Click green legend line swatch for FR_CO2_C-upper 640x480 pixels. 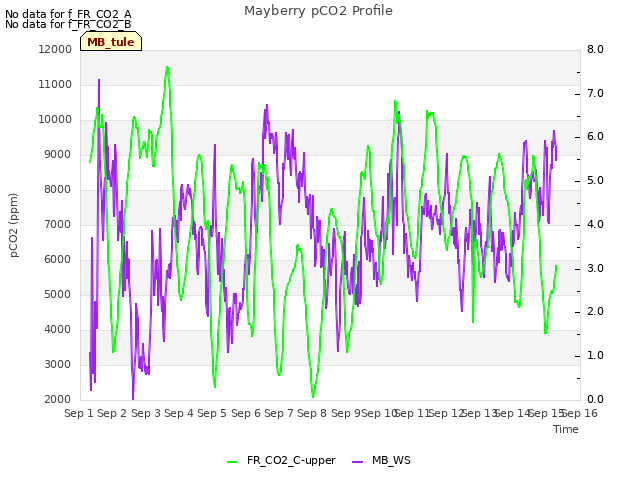(232, 462)
